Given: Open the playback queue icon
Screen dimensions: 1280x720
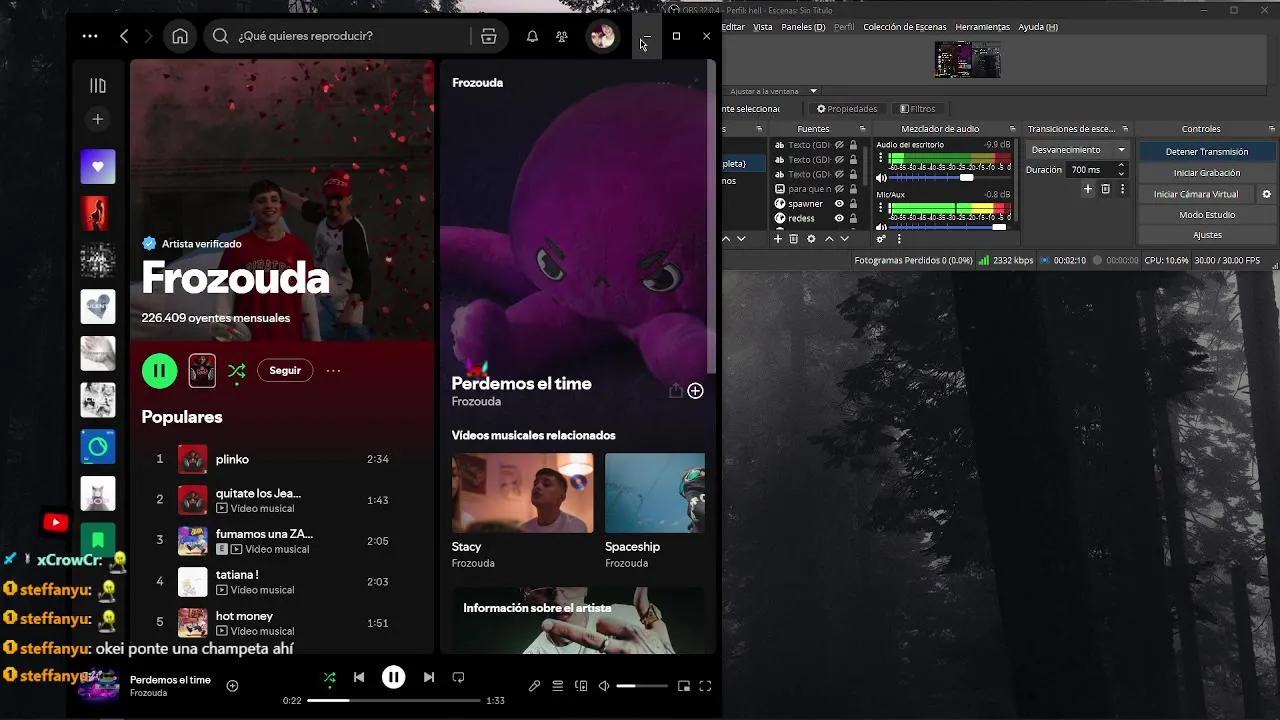Looking at the screenshot, I should click(x=558, y=686).
